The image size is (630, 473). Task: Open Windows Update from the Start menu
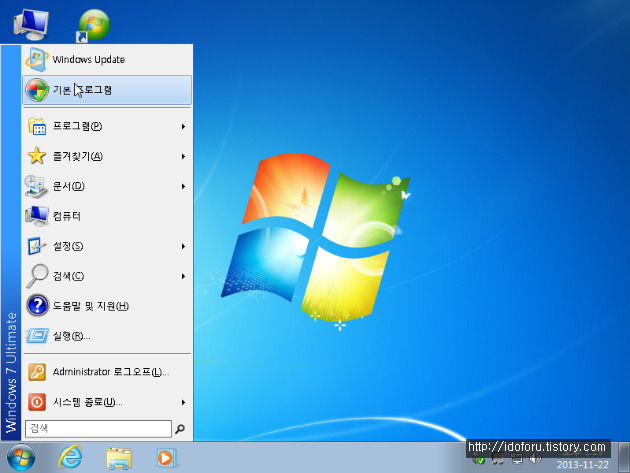(107, 59)
